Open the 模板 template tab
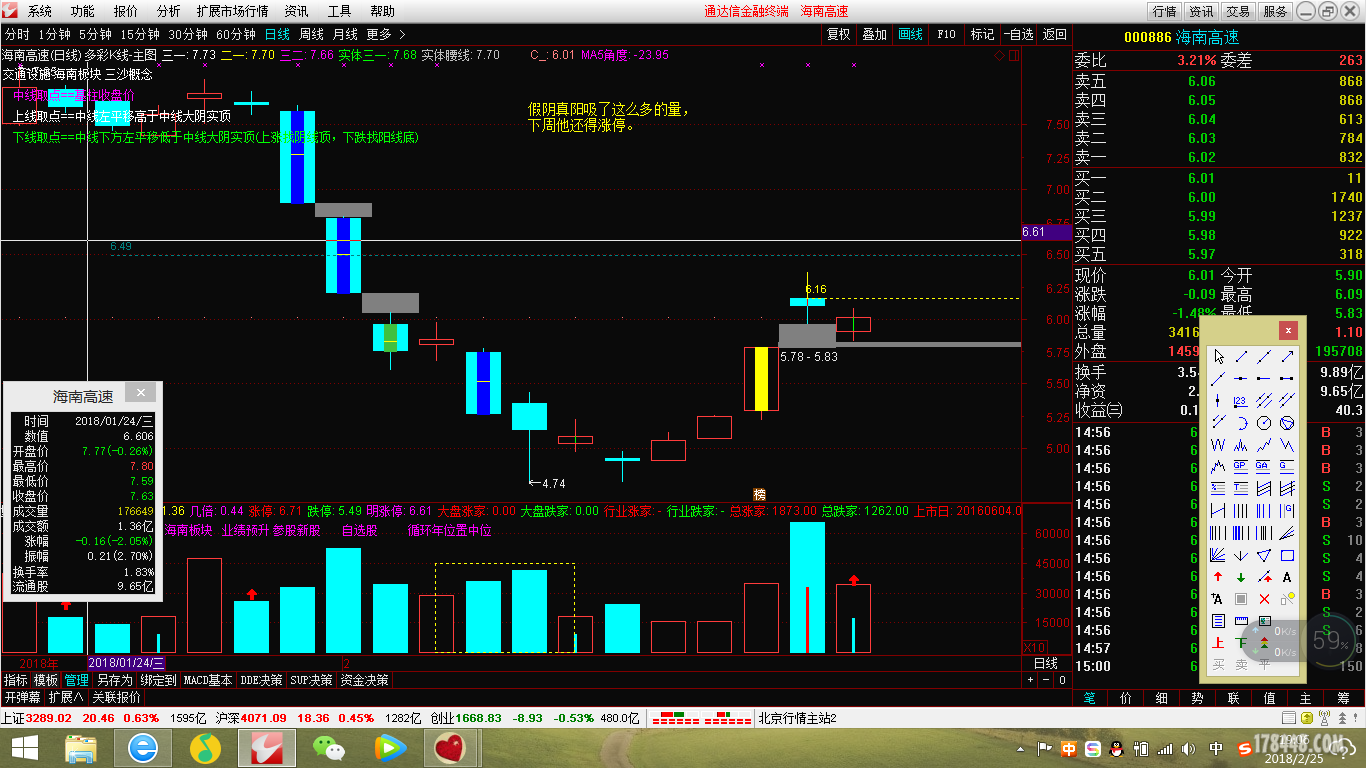The image size is (1366, 768). coord(46,680)
